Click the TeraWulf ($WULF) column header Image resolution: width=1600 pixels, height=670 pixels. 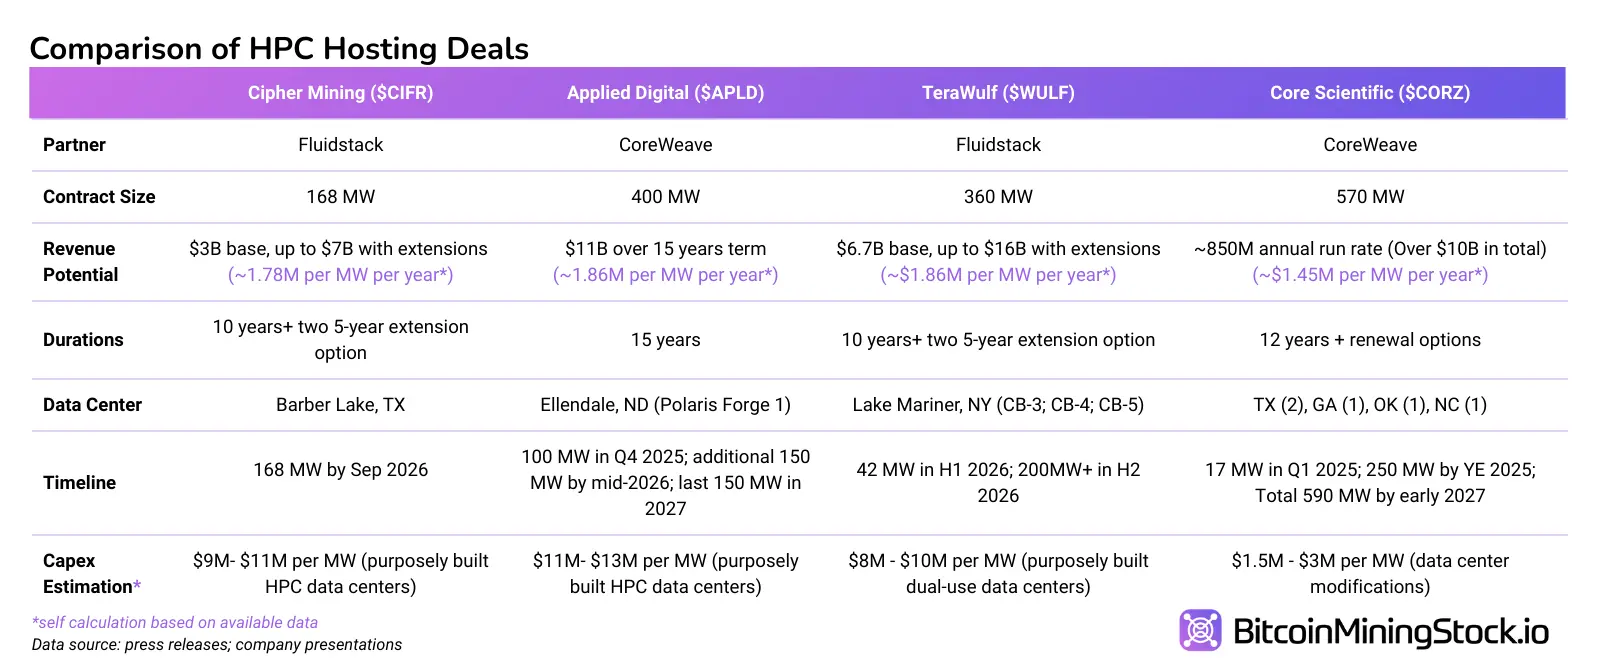pyautogui.click(x=998, y=93)
